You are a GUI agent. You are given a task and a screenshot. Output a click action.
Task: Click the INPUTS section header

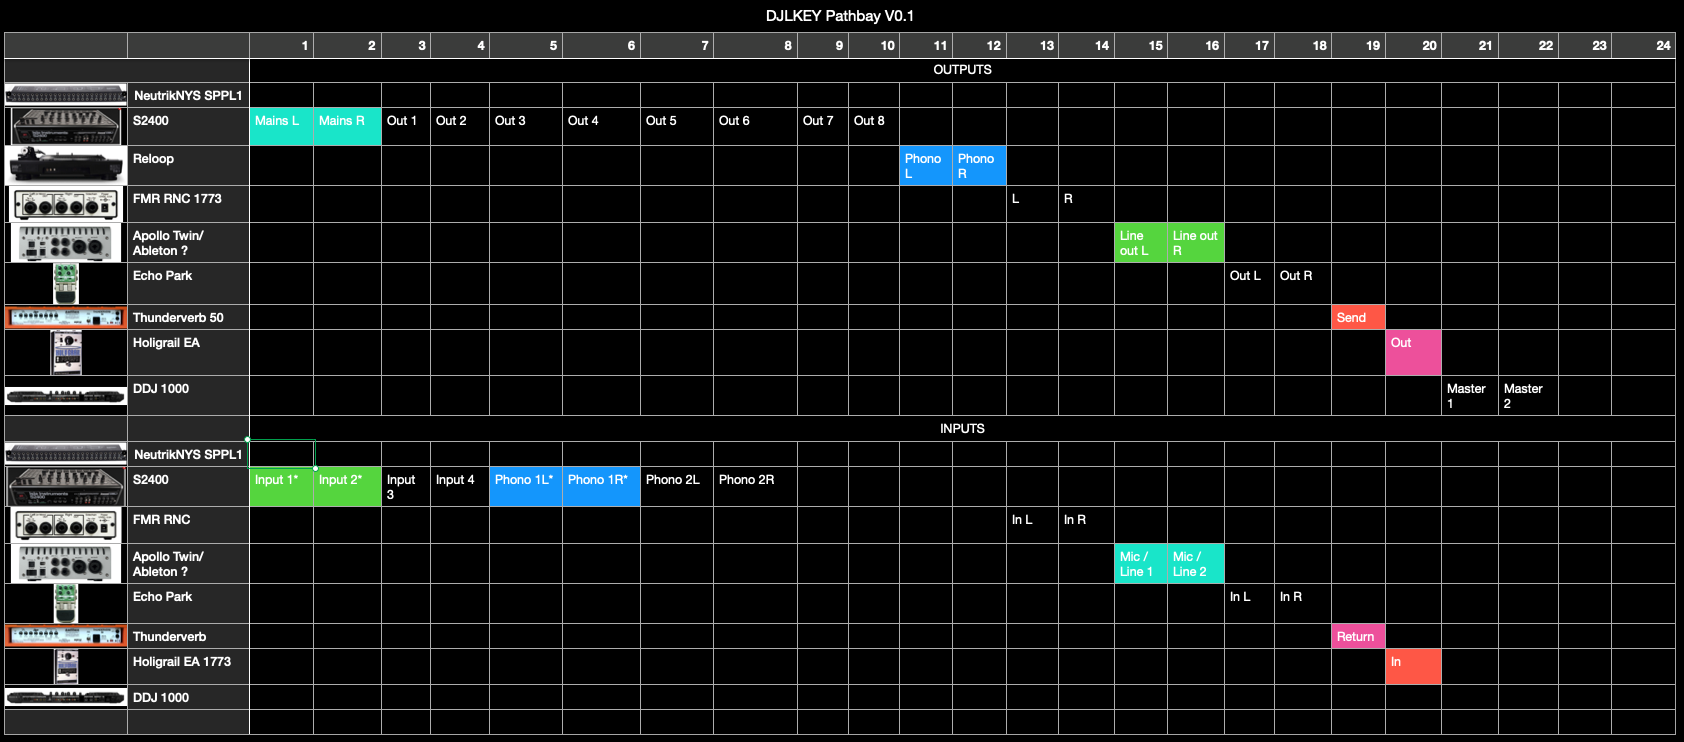962,429
